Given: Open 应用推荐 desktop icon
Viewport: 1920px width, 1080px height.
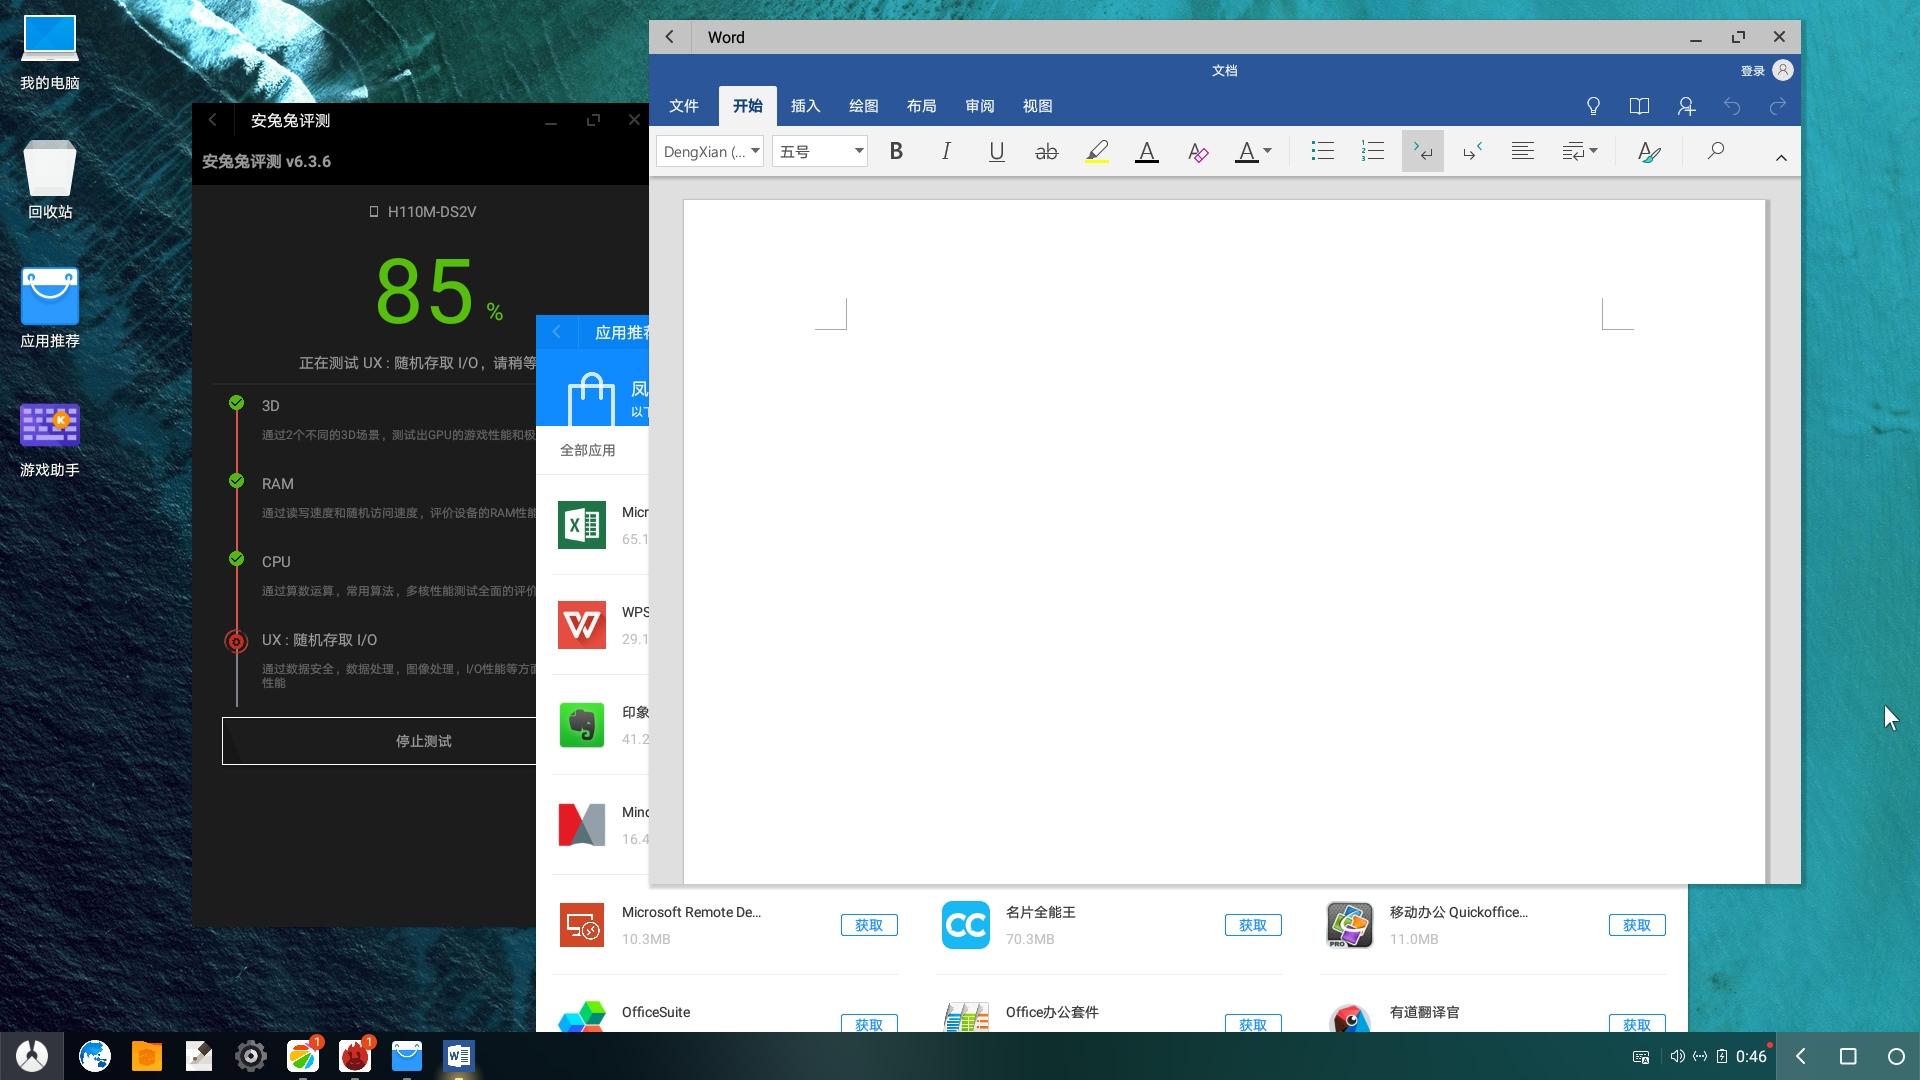Looking at the screenshot, I should click(x=50, y=309).
